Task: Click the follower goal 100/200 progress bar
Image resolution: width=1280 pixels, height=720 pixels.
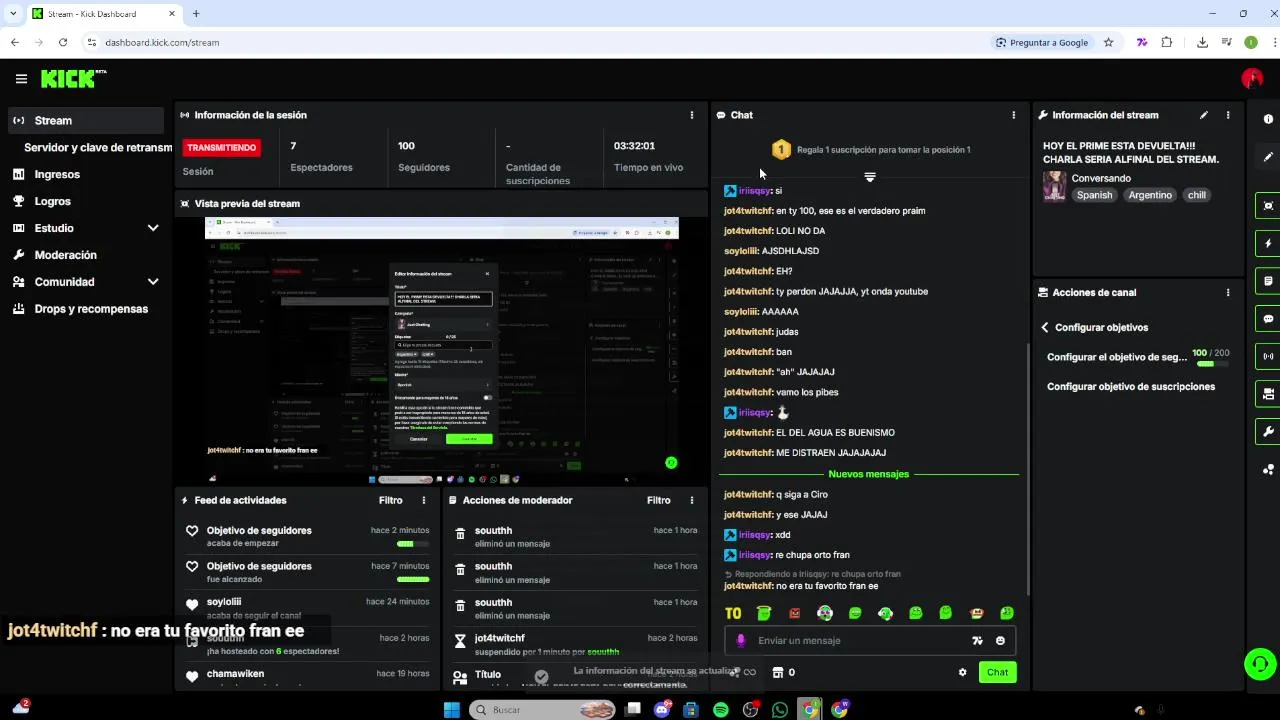Action: click(1212, 364)
